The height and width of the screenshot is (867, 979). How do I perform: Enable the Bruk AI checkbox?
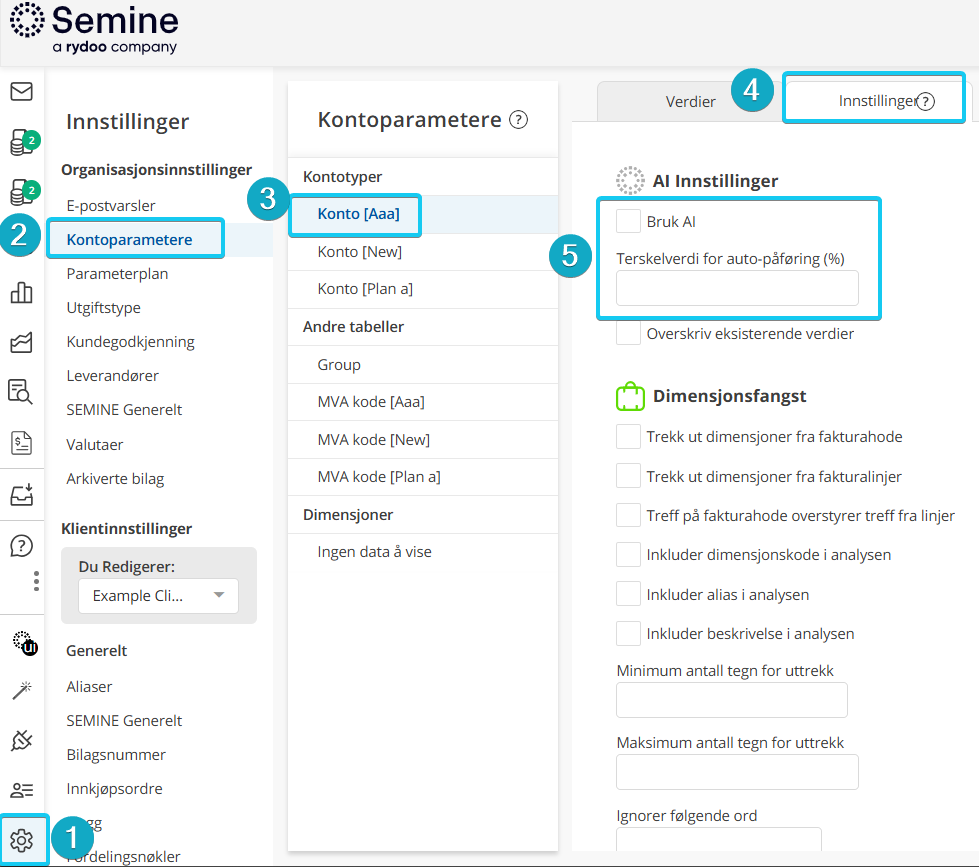pyautogui.click(x=629, y=221)
